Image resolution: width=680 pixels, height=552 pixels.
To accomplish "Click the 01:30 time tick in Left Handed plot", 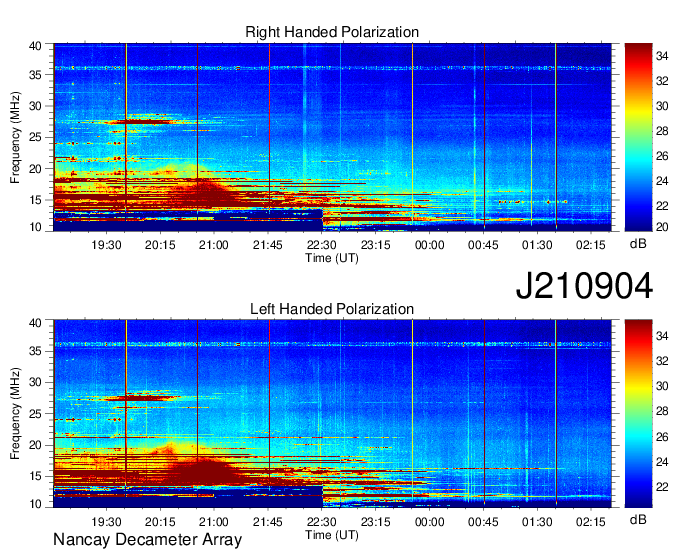I will pos(537,522).
